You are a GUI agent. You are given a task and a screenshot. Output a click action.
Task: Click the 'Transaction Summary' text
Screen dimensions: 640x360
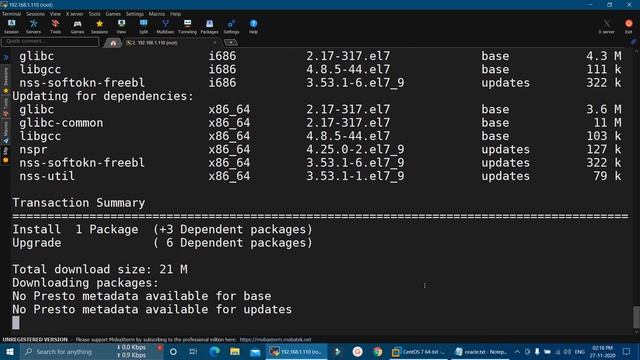[79, 203]
